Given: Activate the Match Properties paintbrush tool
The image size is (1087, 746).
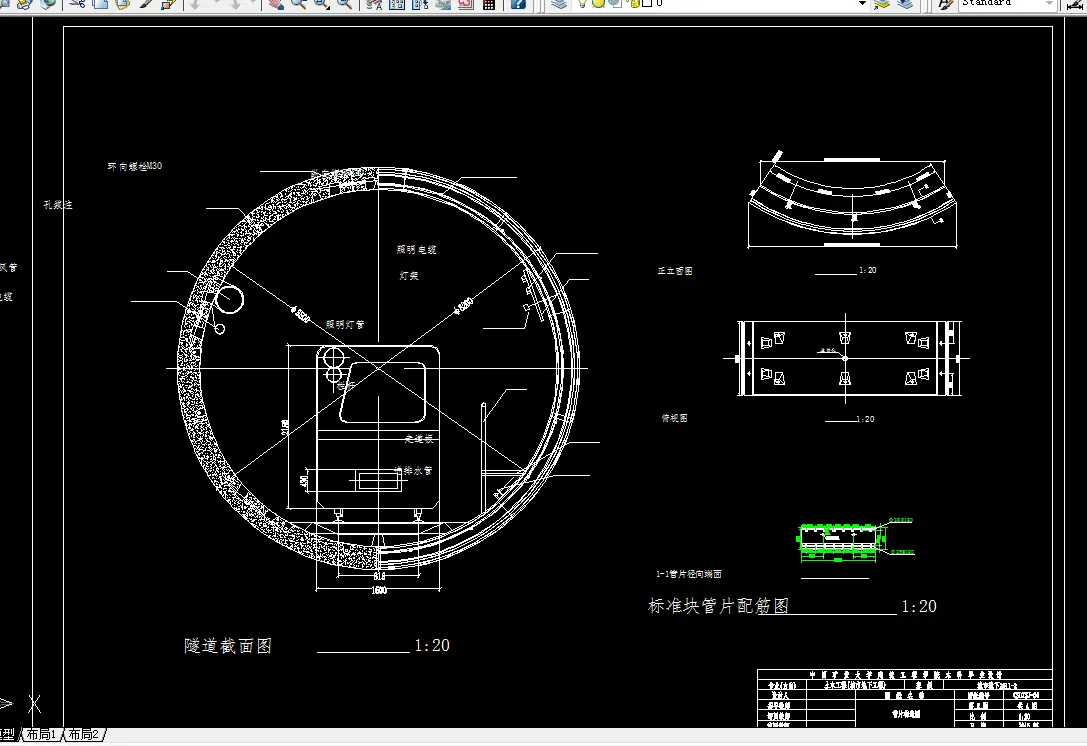Looking at the screenshot, I should [146, 3].
